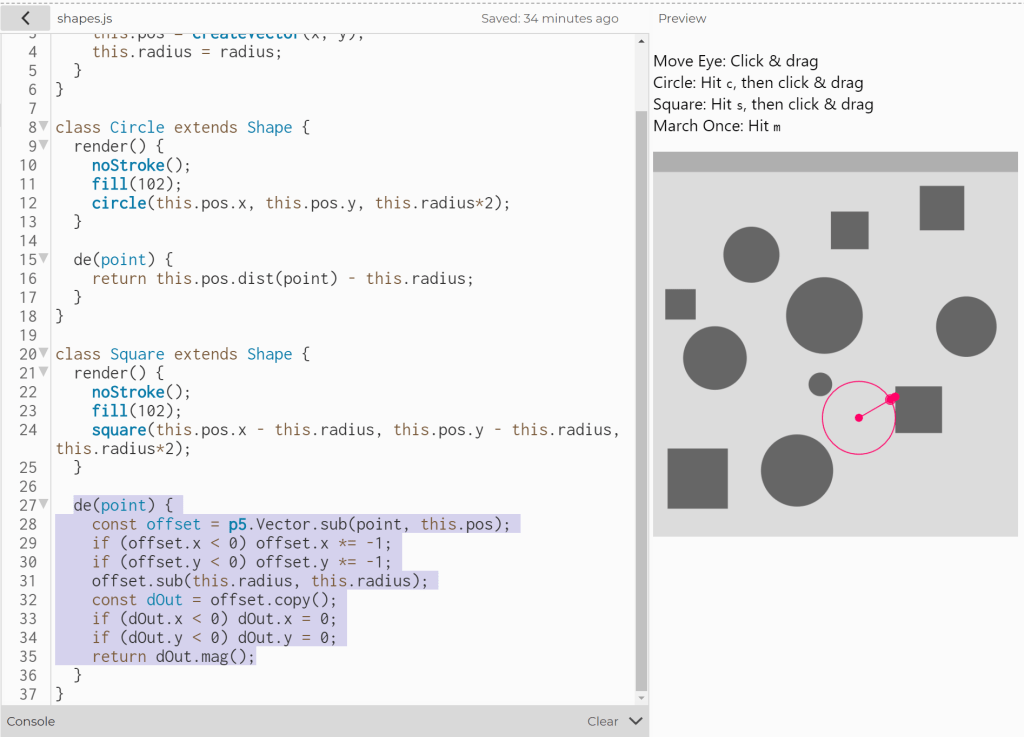Collapse Square's render() at line 21
Viewport: 1024px width, 737px height.
(x=43, y=373)
